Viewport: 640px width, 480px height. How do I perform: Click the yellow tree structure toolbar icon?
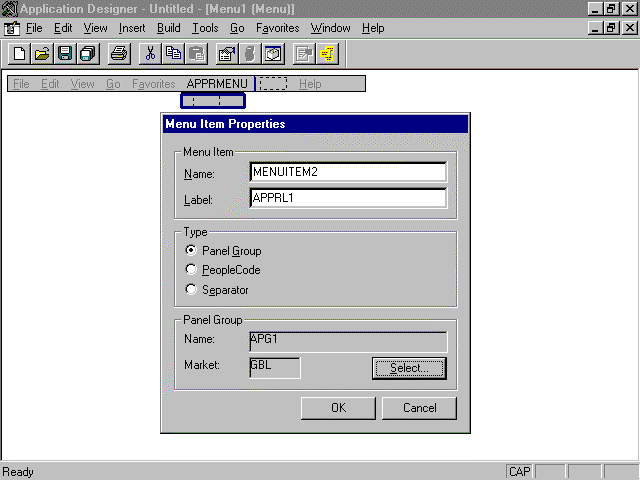(327, 53)
